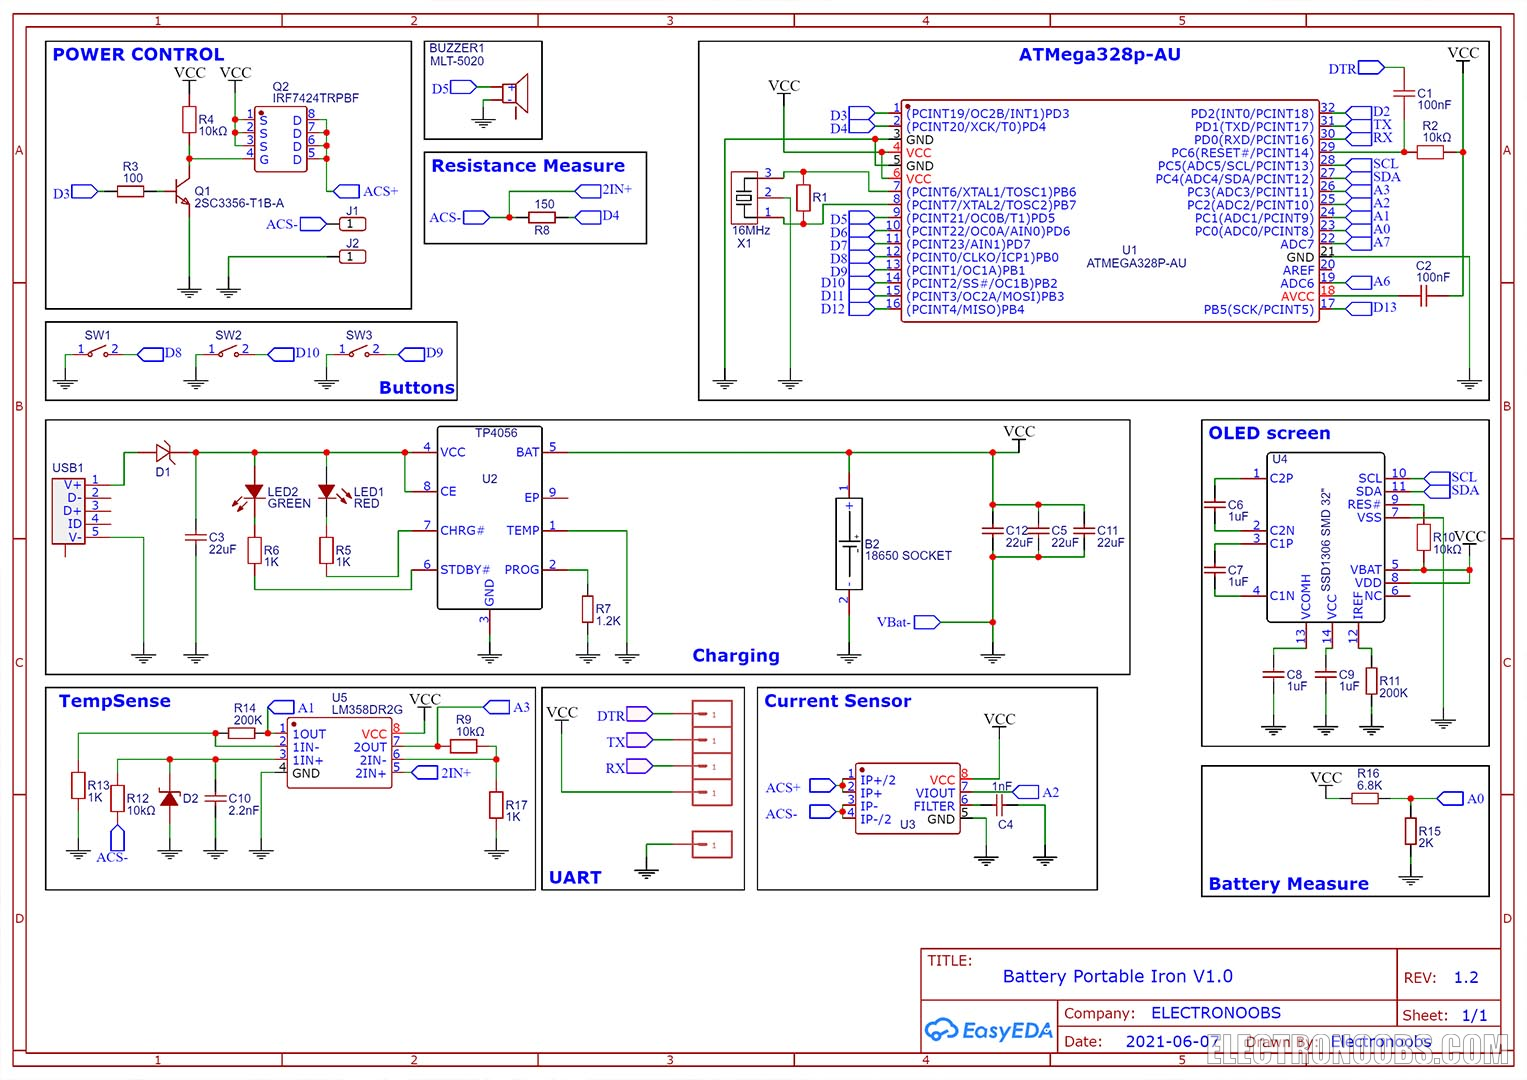Image resolution: width=1527 pixels, height=1080 pixels.
Task: Select the B2 18650 socket battery symbol
Action: coord(849,544)
